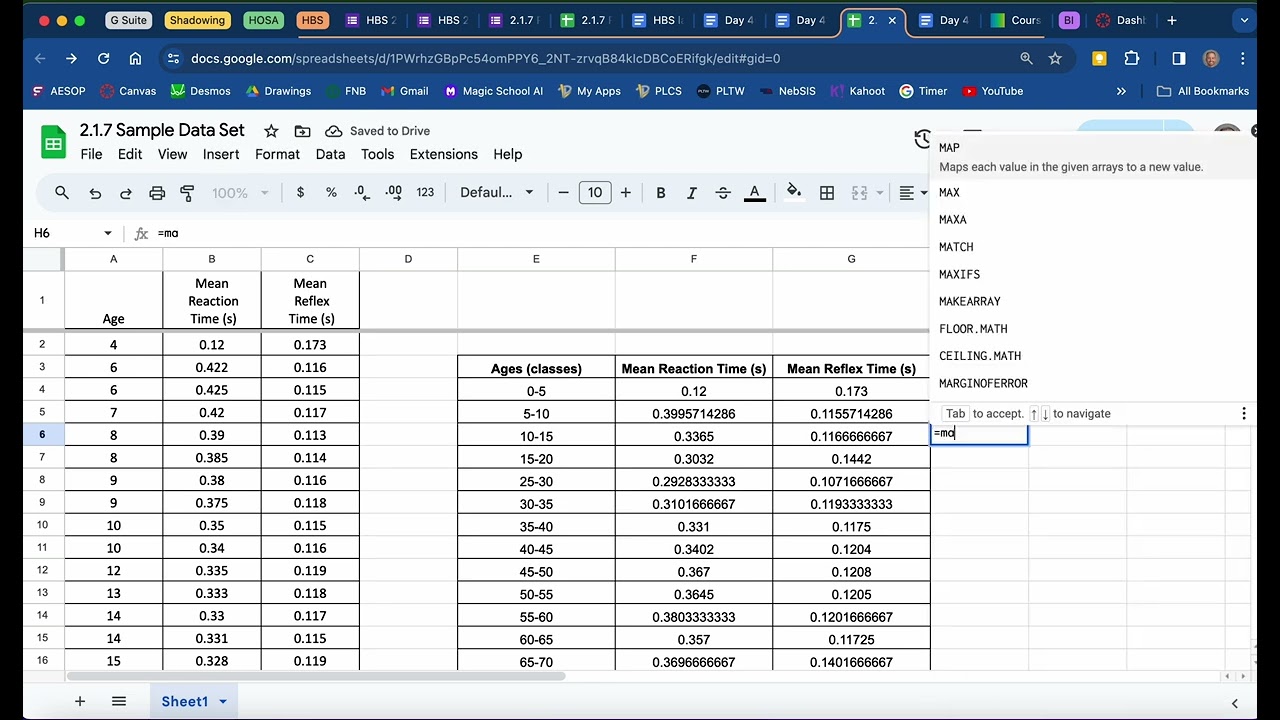The image size is (1280, 720).
Task: Click the font size field showing 10
Action: 595,193
